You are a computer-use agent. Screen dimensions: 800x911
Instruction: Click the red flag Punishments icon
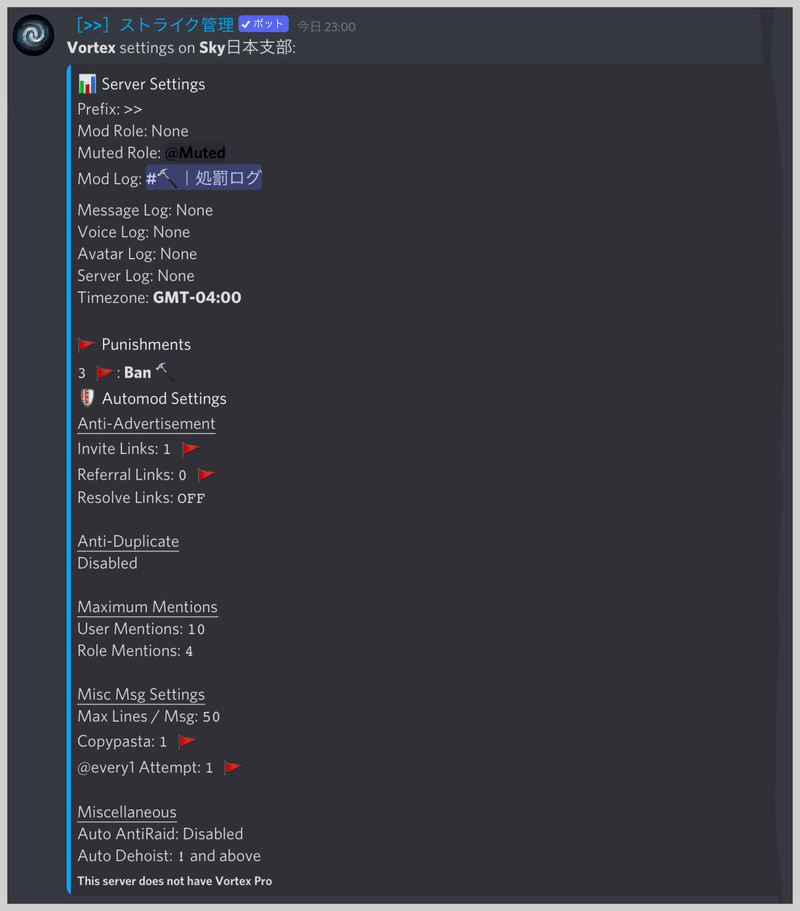pyautogui.click(x=86, y=343)
